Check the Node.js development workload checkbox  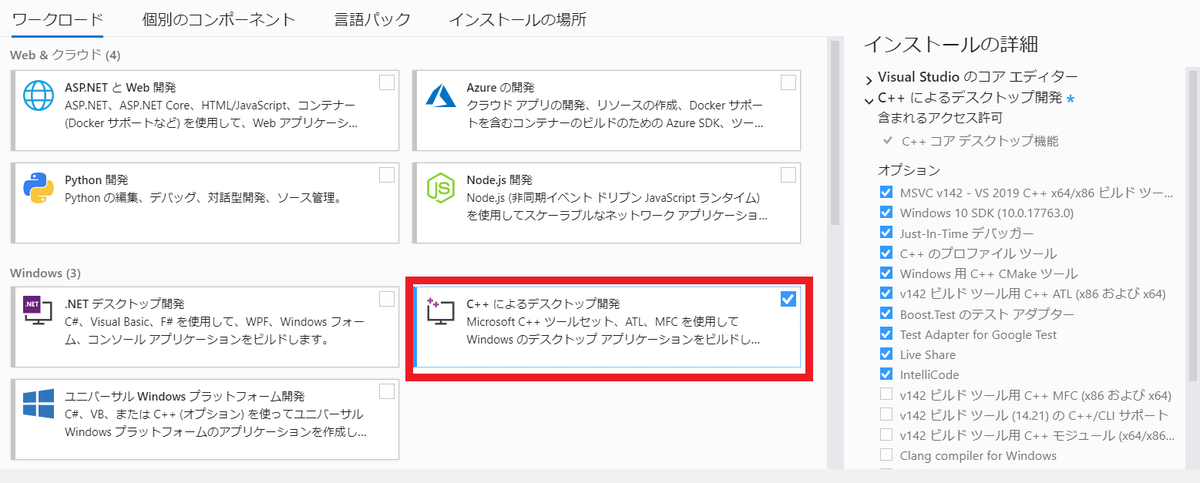pos(788,175)
